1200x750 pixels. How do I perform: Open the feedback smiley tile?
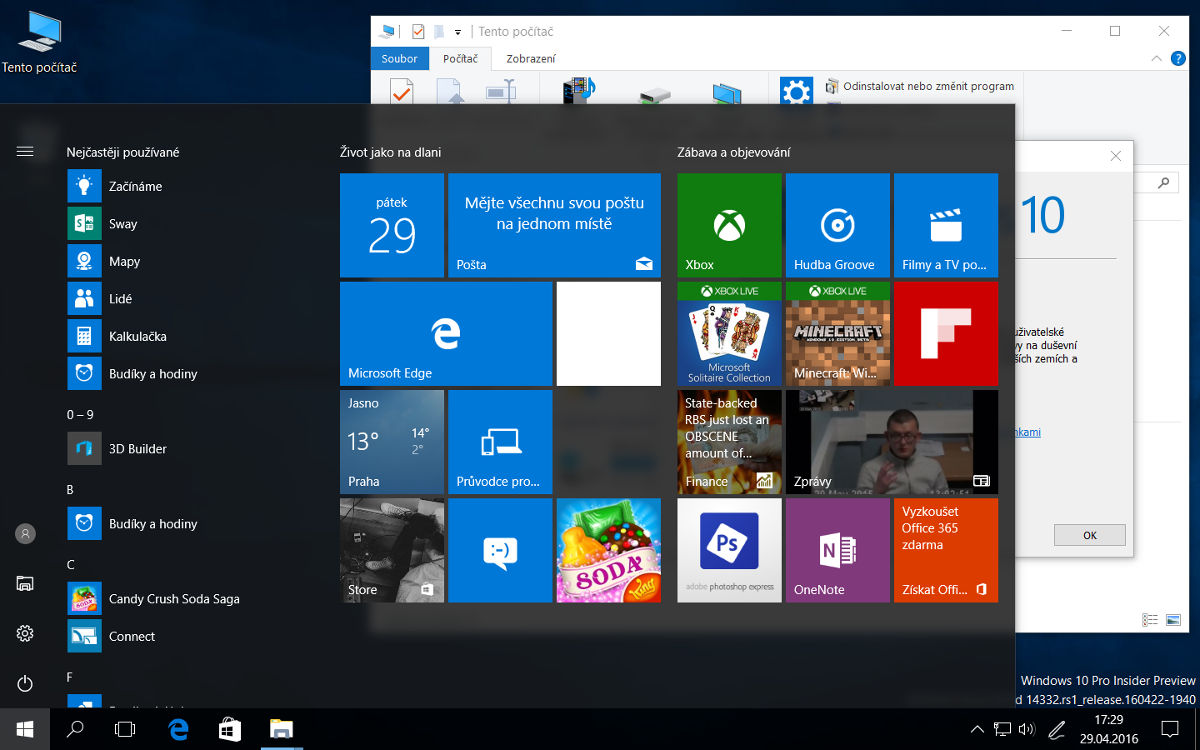[500, 550]
